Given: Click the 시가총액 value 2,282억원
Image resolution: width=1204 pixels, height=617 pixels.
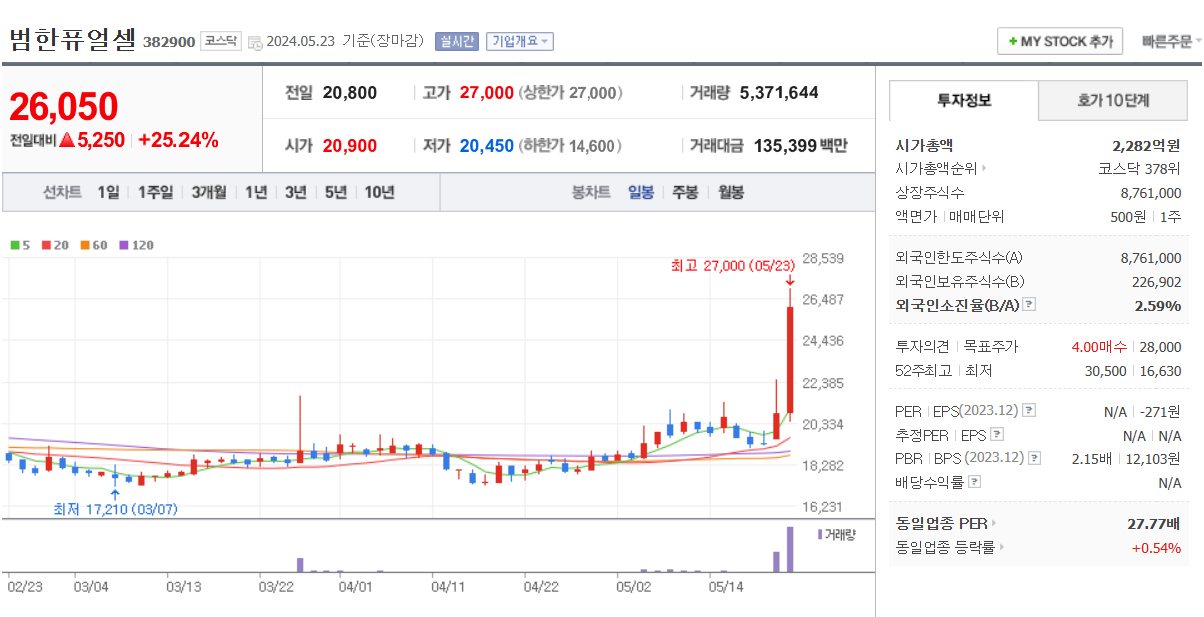Looking at the screenshot, I should (1146, 145).
